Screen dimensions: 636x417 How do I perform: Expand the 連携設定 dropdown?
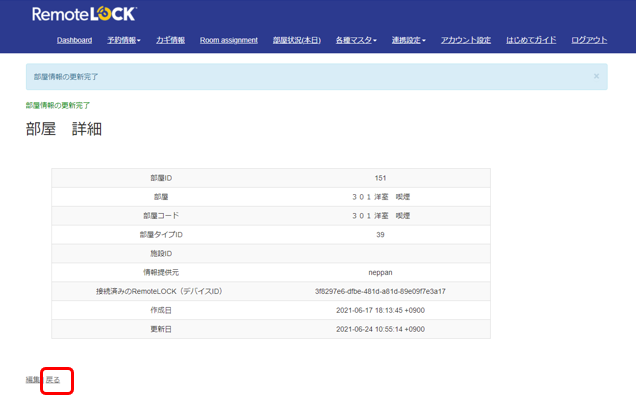point(408,40)
